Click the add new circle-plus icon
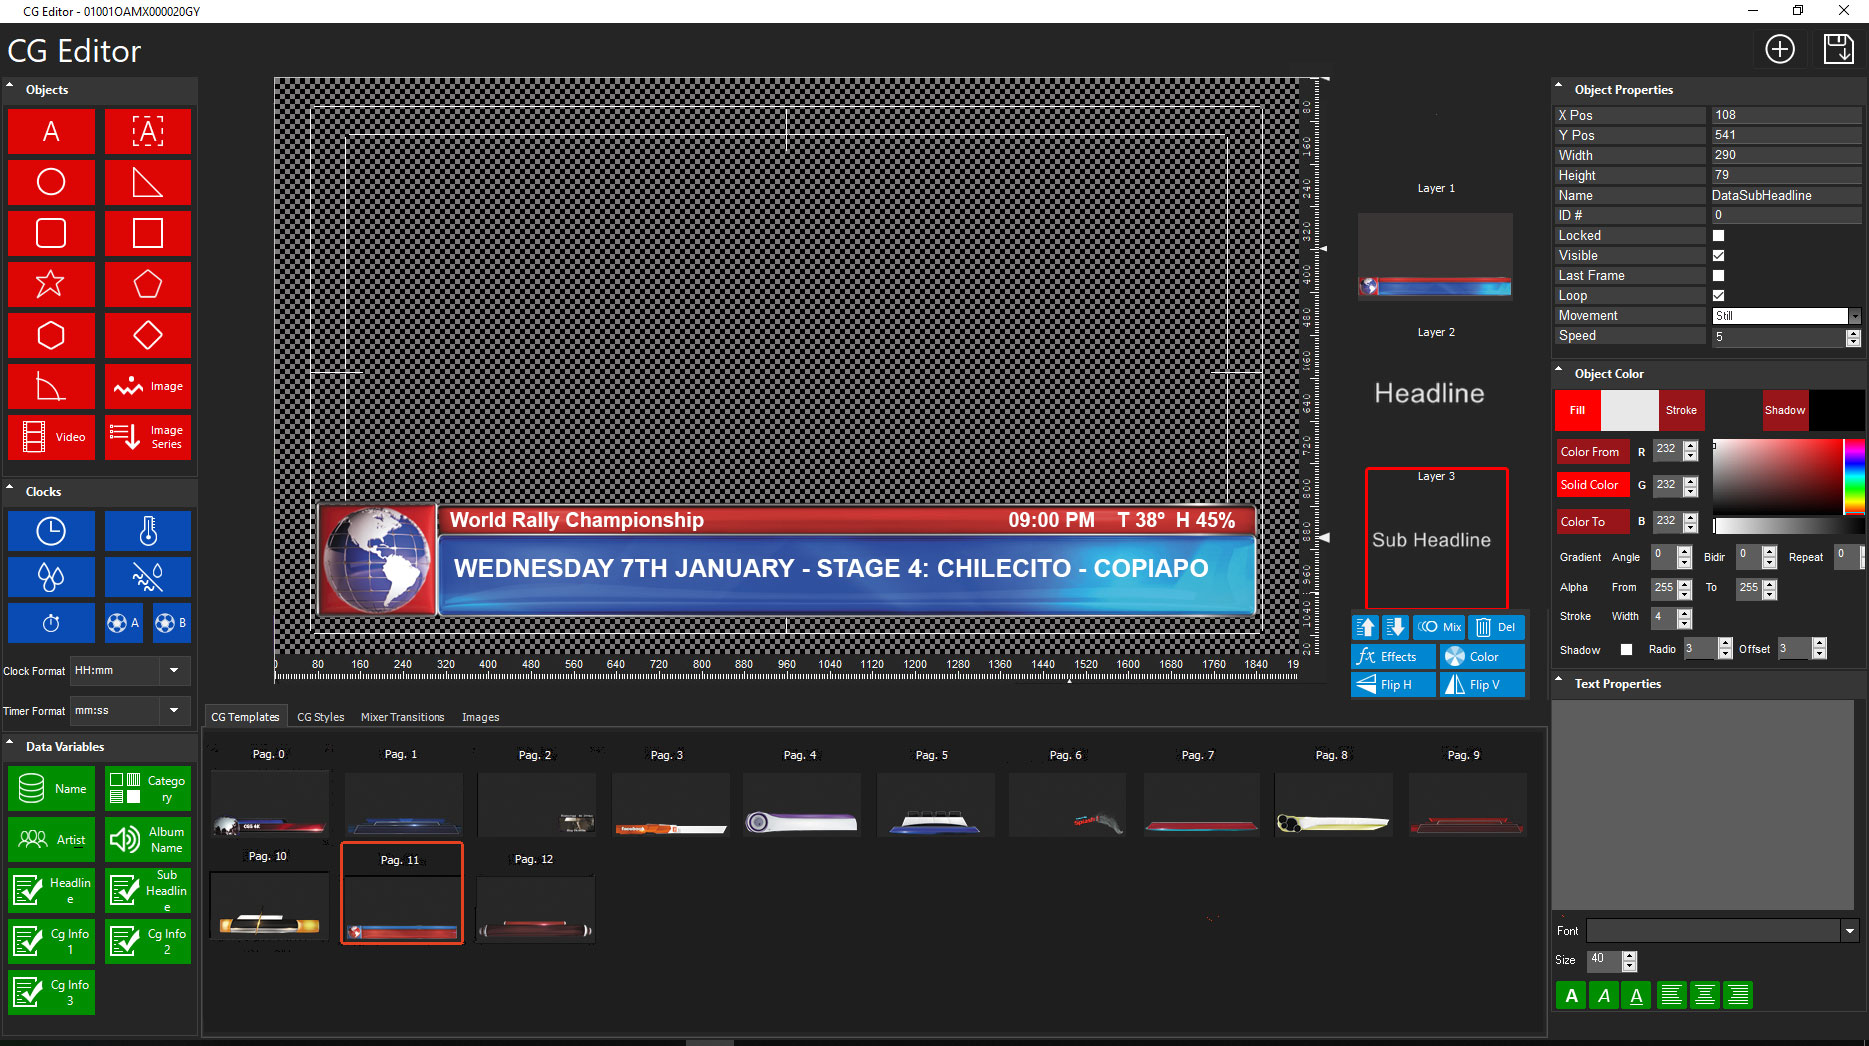Image resolution: width=1869 pixels, height=1046 pixels. coord(1780,49)
